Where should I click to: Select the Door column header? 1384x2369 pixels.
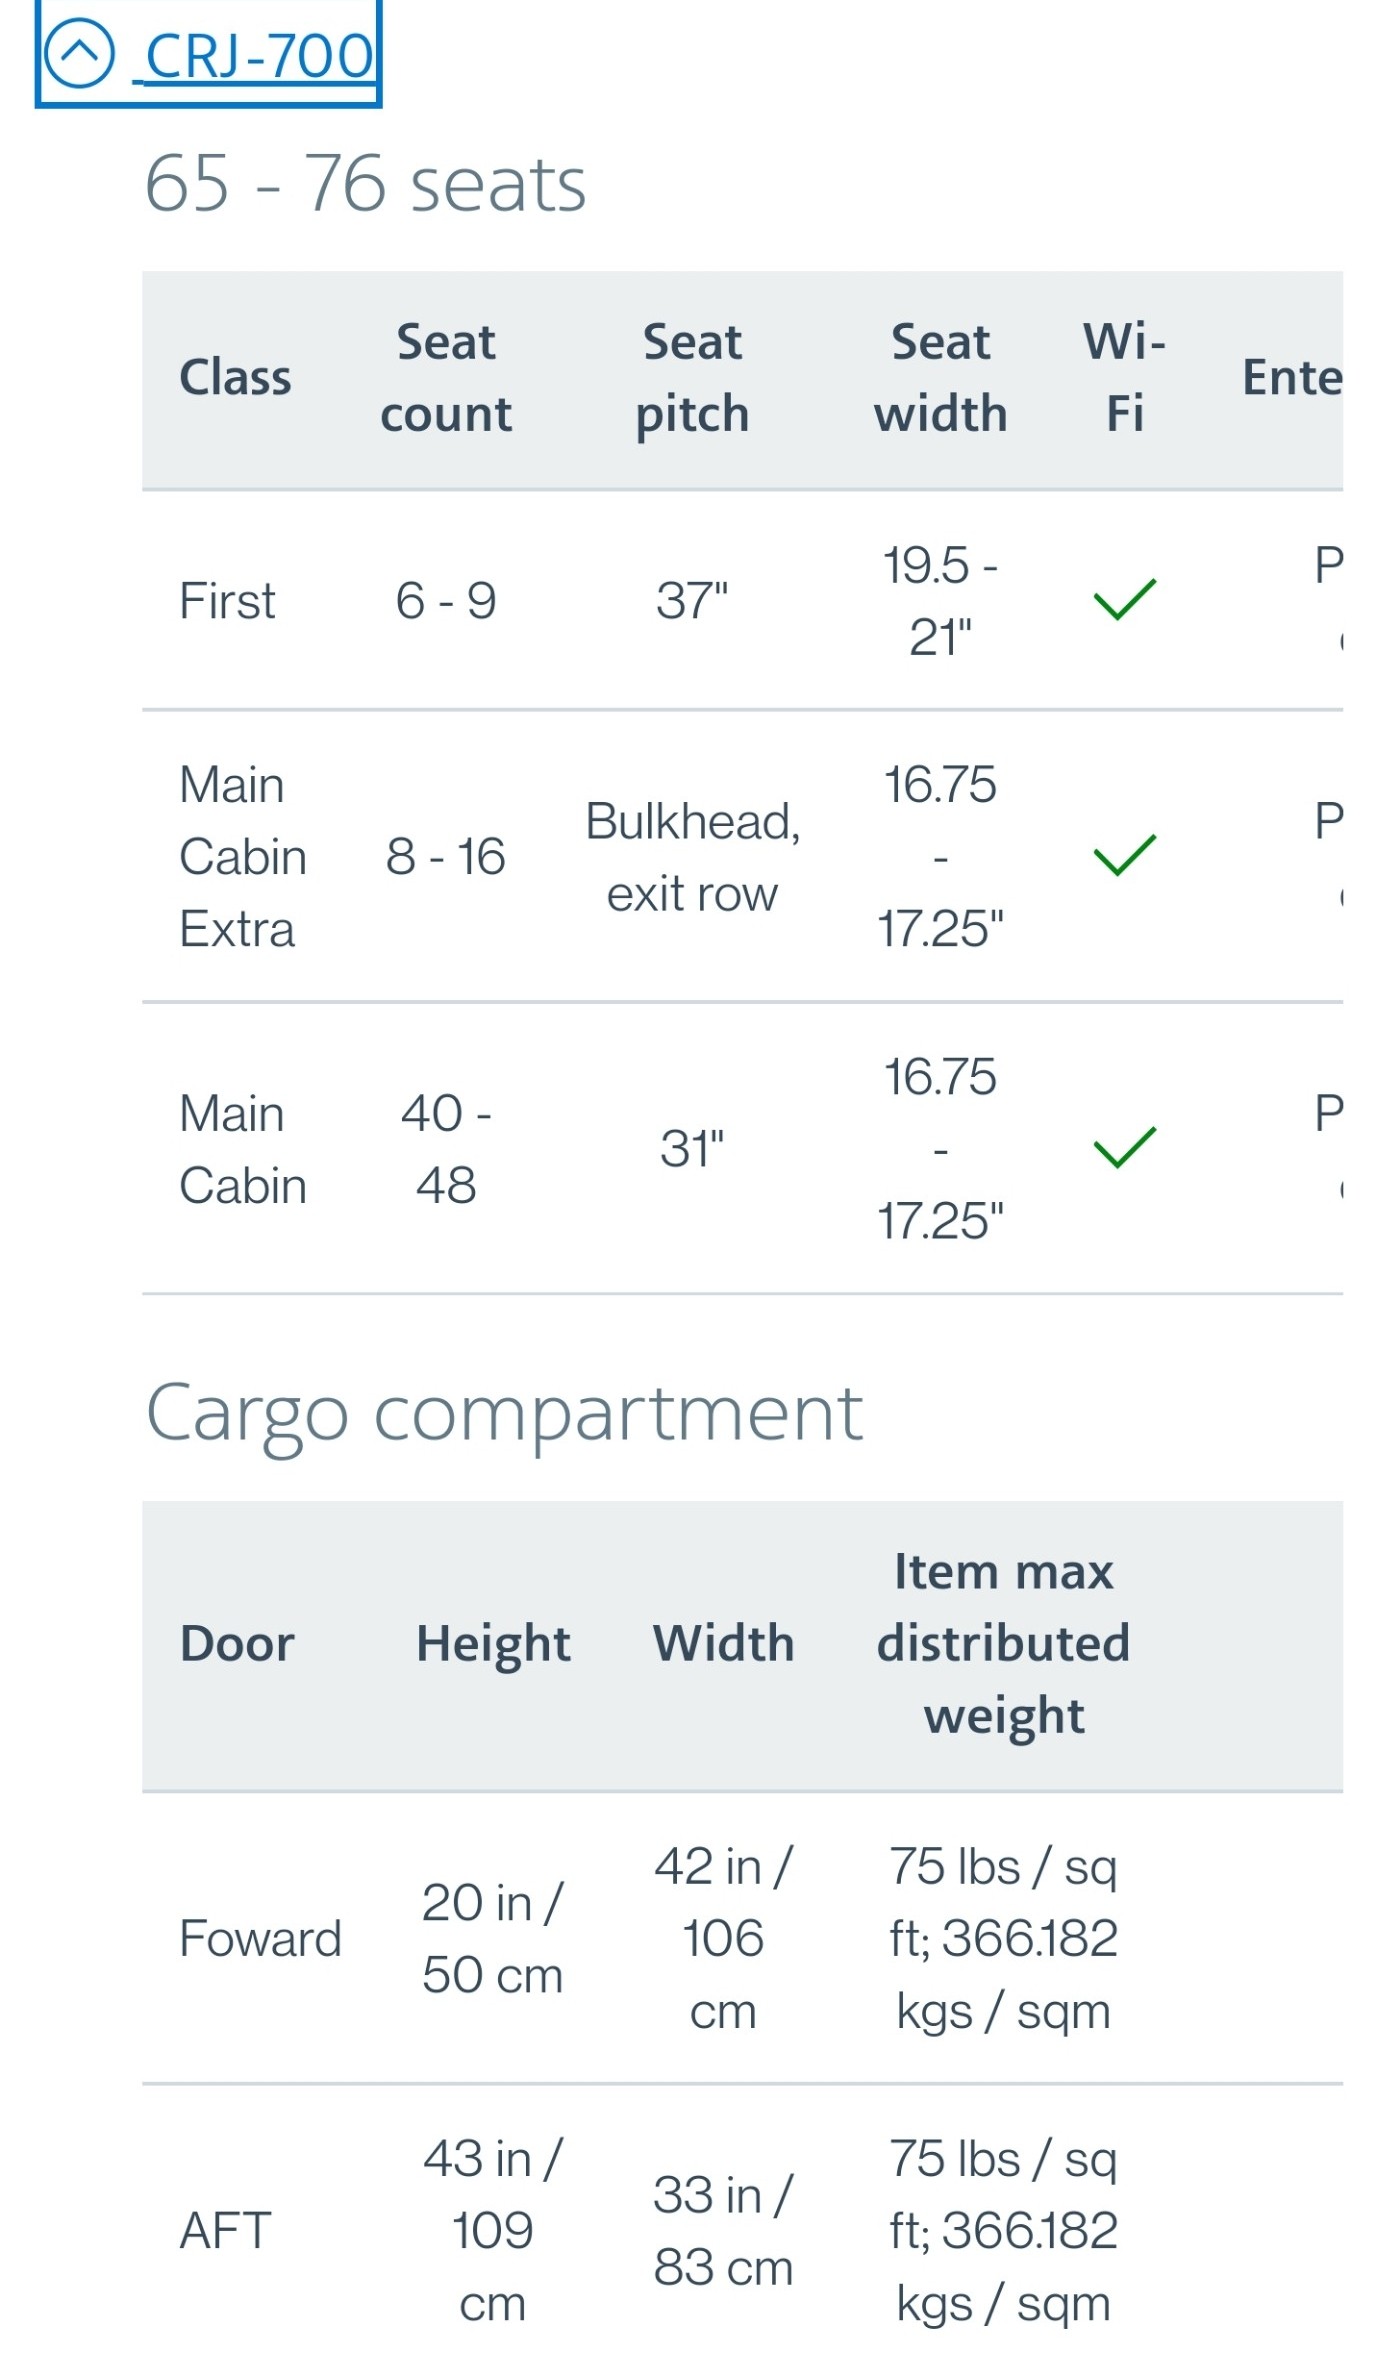click(237, 1644)
